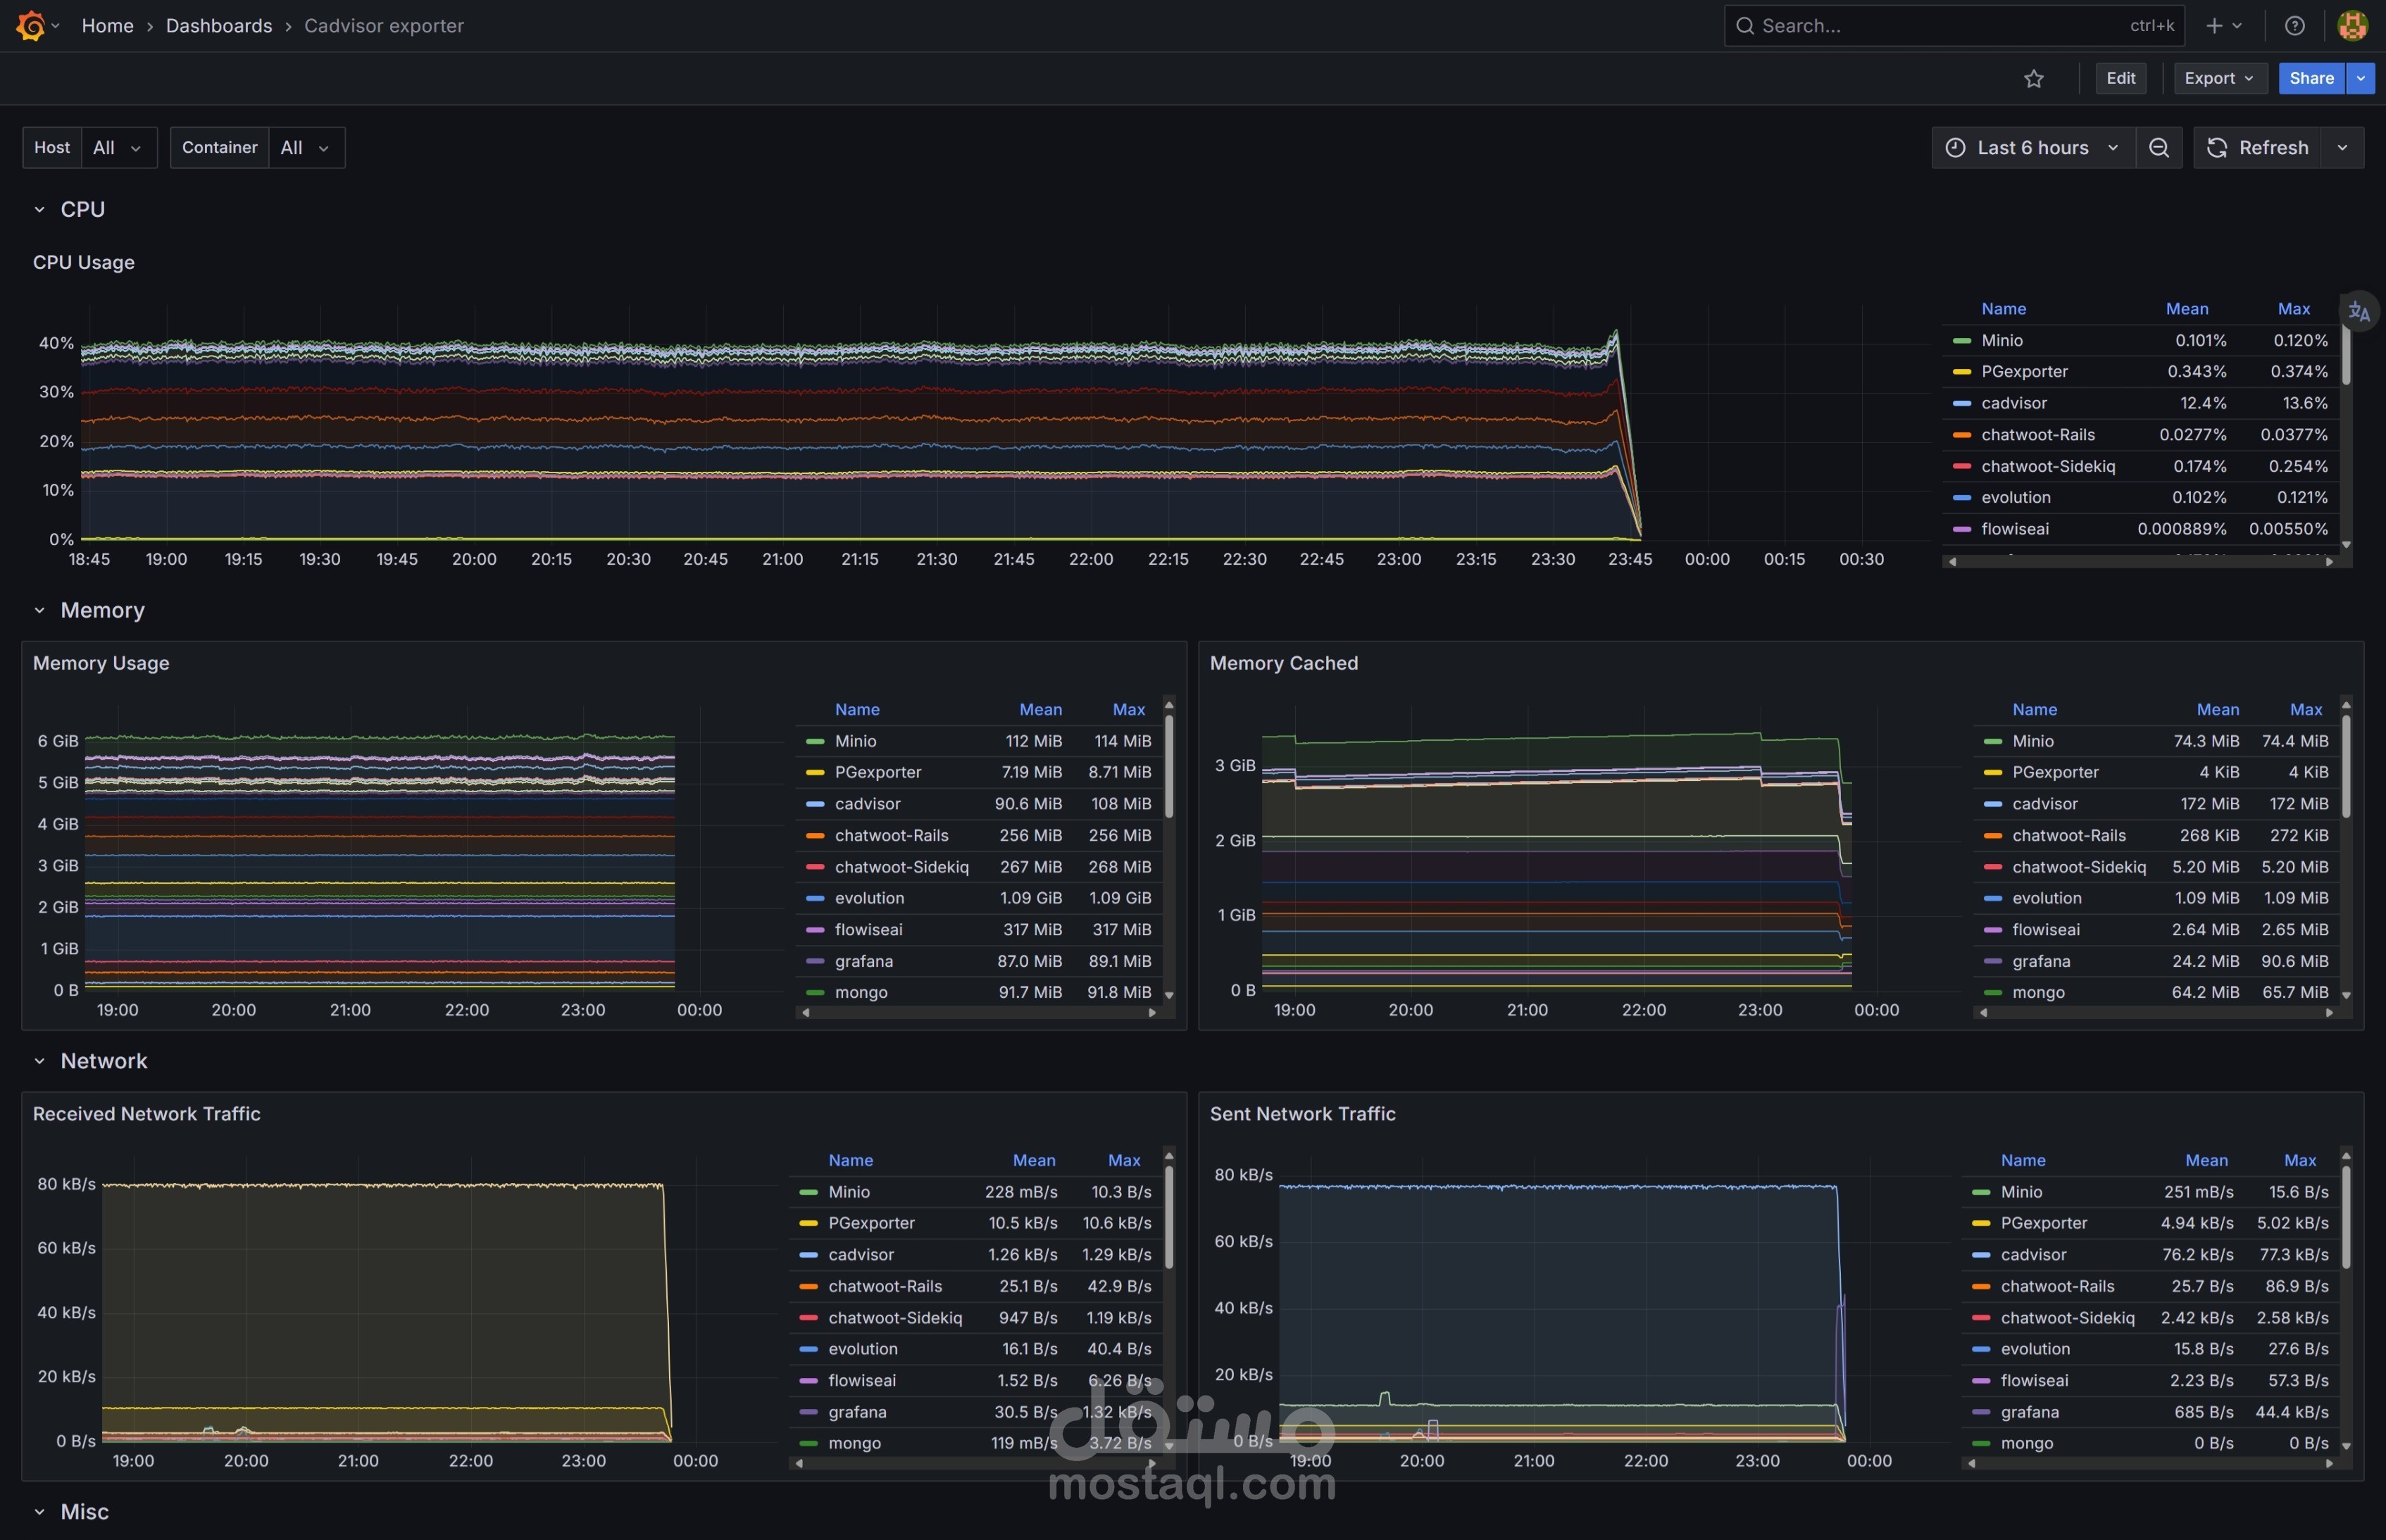Toggle flowiseai series in Sent Traffic legend
The image size is (2386, 1540).
2034,1380
